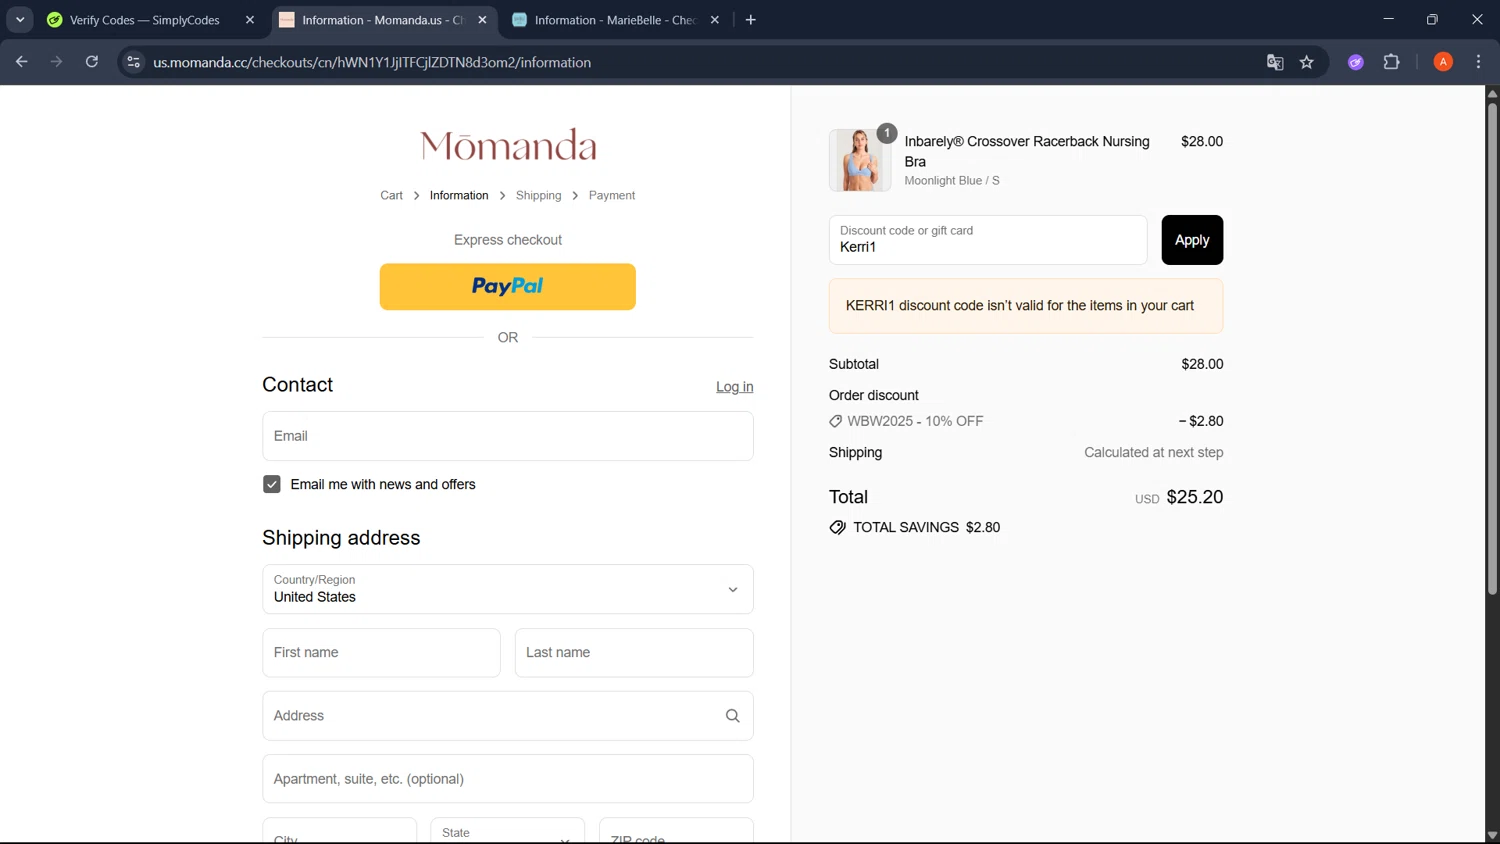The image size is (1500, 844).
Task: Focus Apartment, suite, etc. field
Action: point(508,779)
